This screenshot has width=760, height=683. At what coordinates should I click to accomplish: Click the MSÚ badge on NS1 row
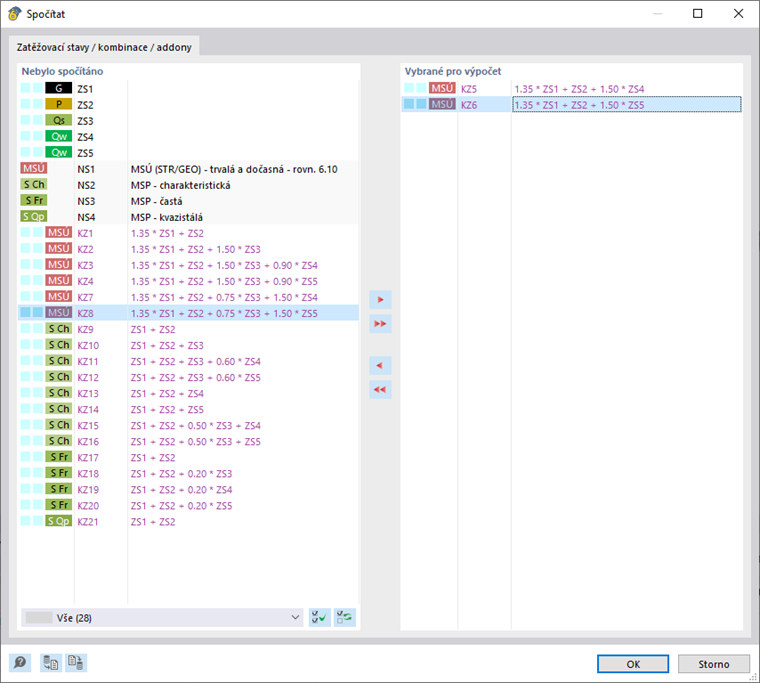(x=33, y=168)
